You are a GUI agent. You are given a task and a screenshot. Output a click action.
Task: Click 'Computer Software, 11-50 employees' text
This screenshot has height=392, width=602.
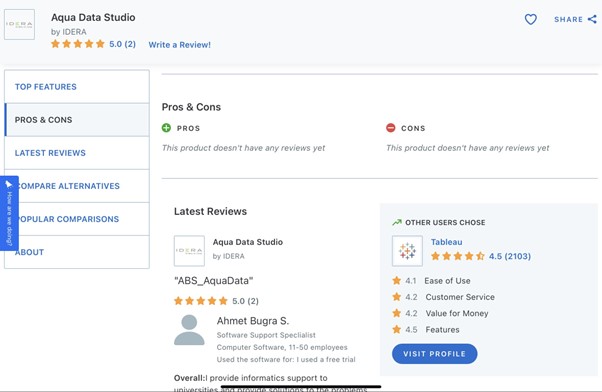pyautogui.click(x=282, y=347)
